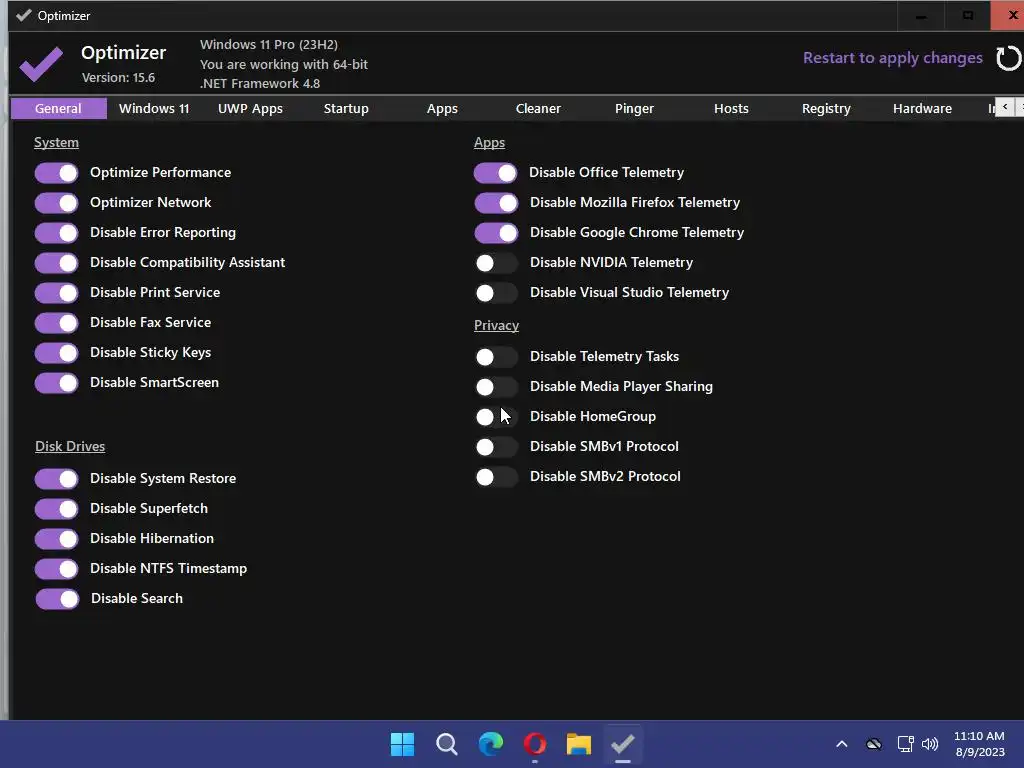This screenshot has width=1024, height=768.
Task: Open the Registry tab
Action: pos(826,108)
